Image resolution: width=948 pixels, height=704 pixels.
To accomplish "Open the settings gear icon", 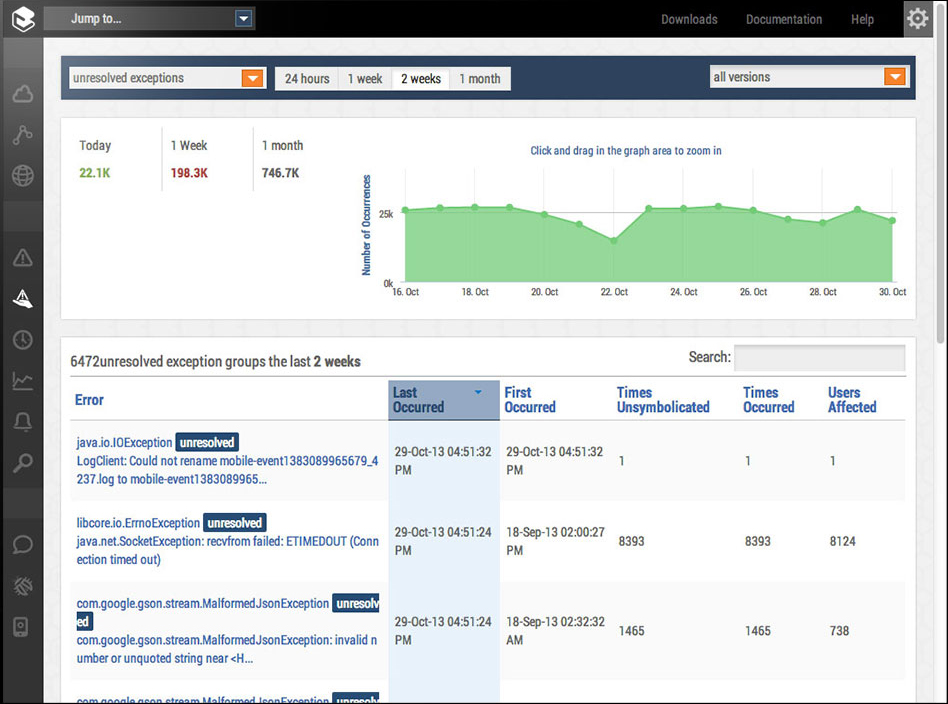I will coord(917,19).
